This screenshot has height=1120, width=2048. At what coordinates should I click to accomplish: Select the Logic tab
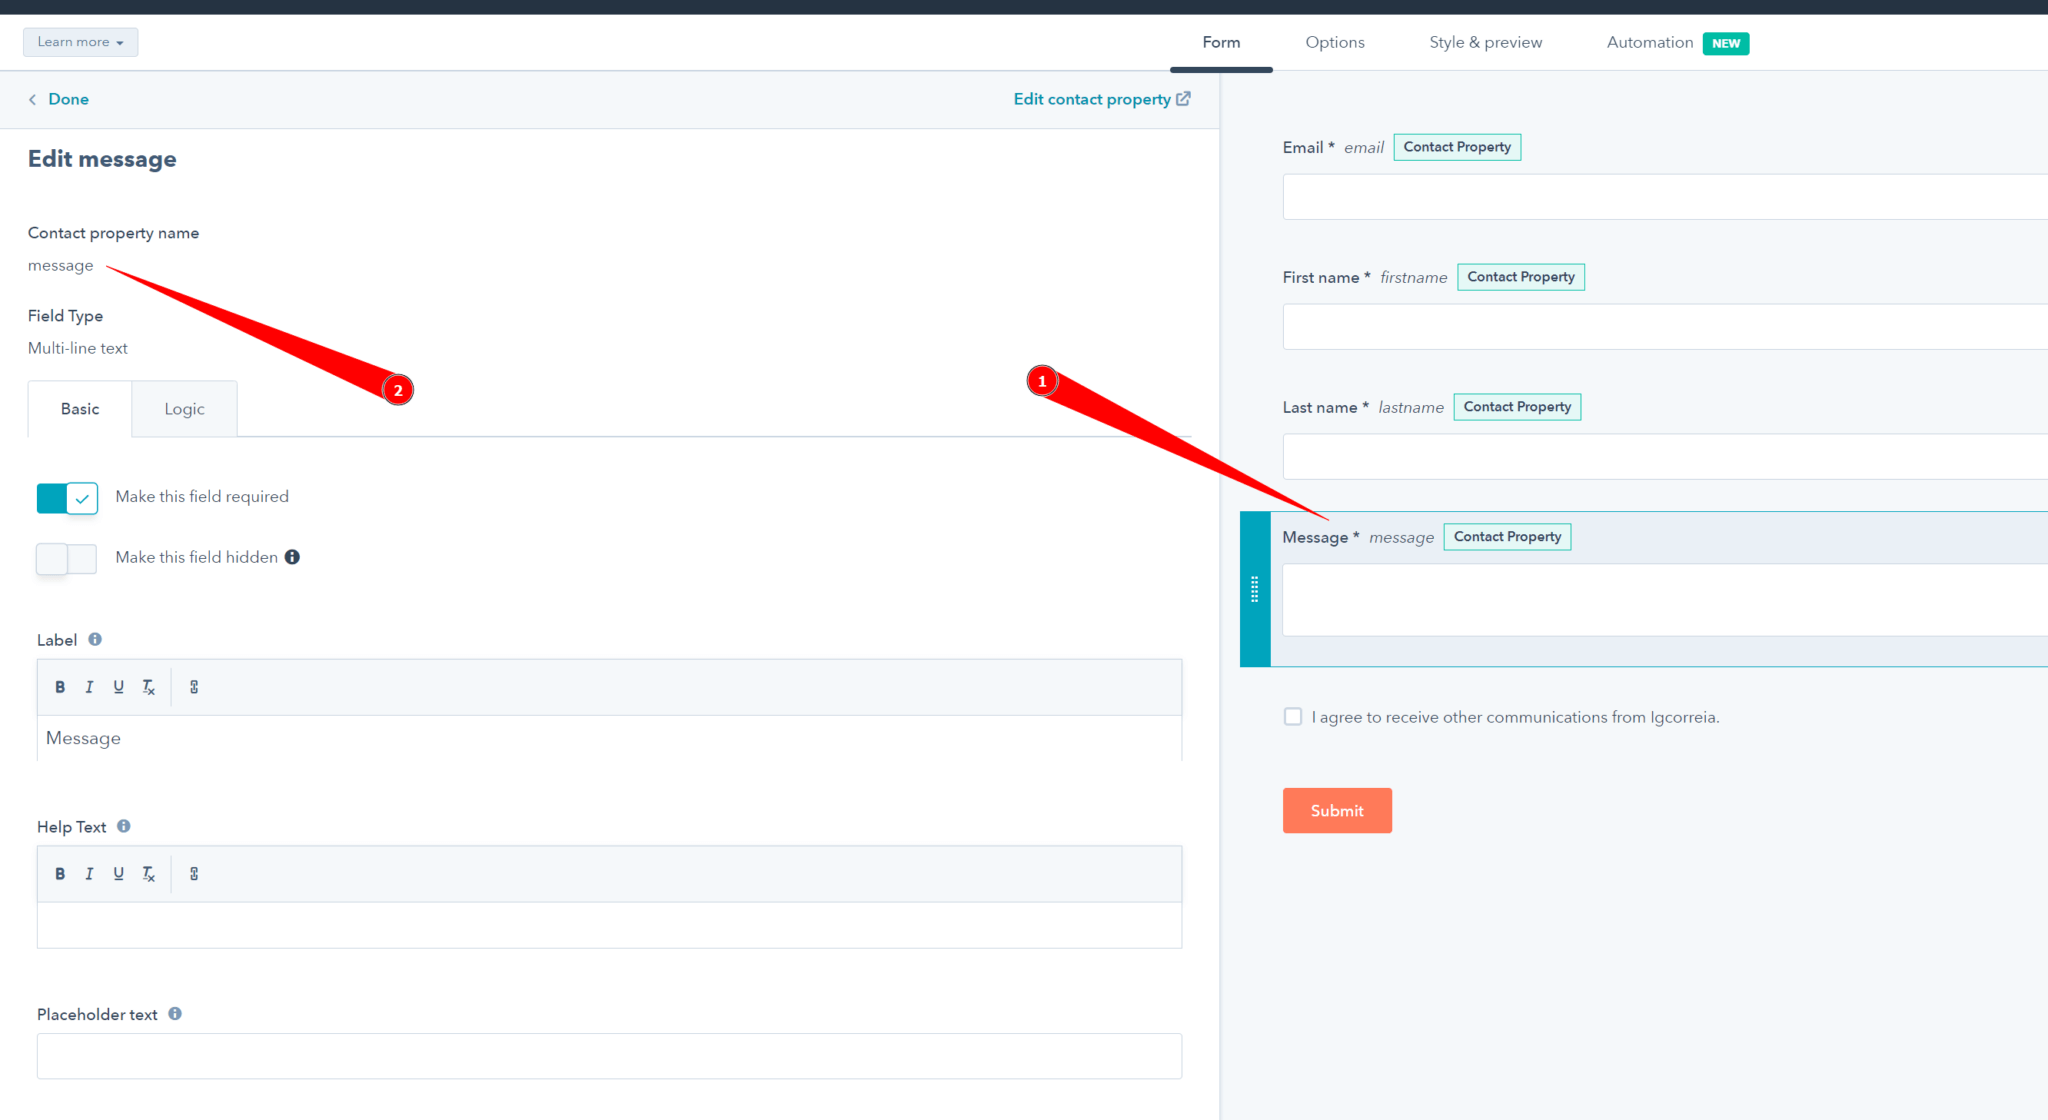click(x=184, y=409)
